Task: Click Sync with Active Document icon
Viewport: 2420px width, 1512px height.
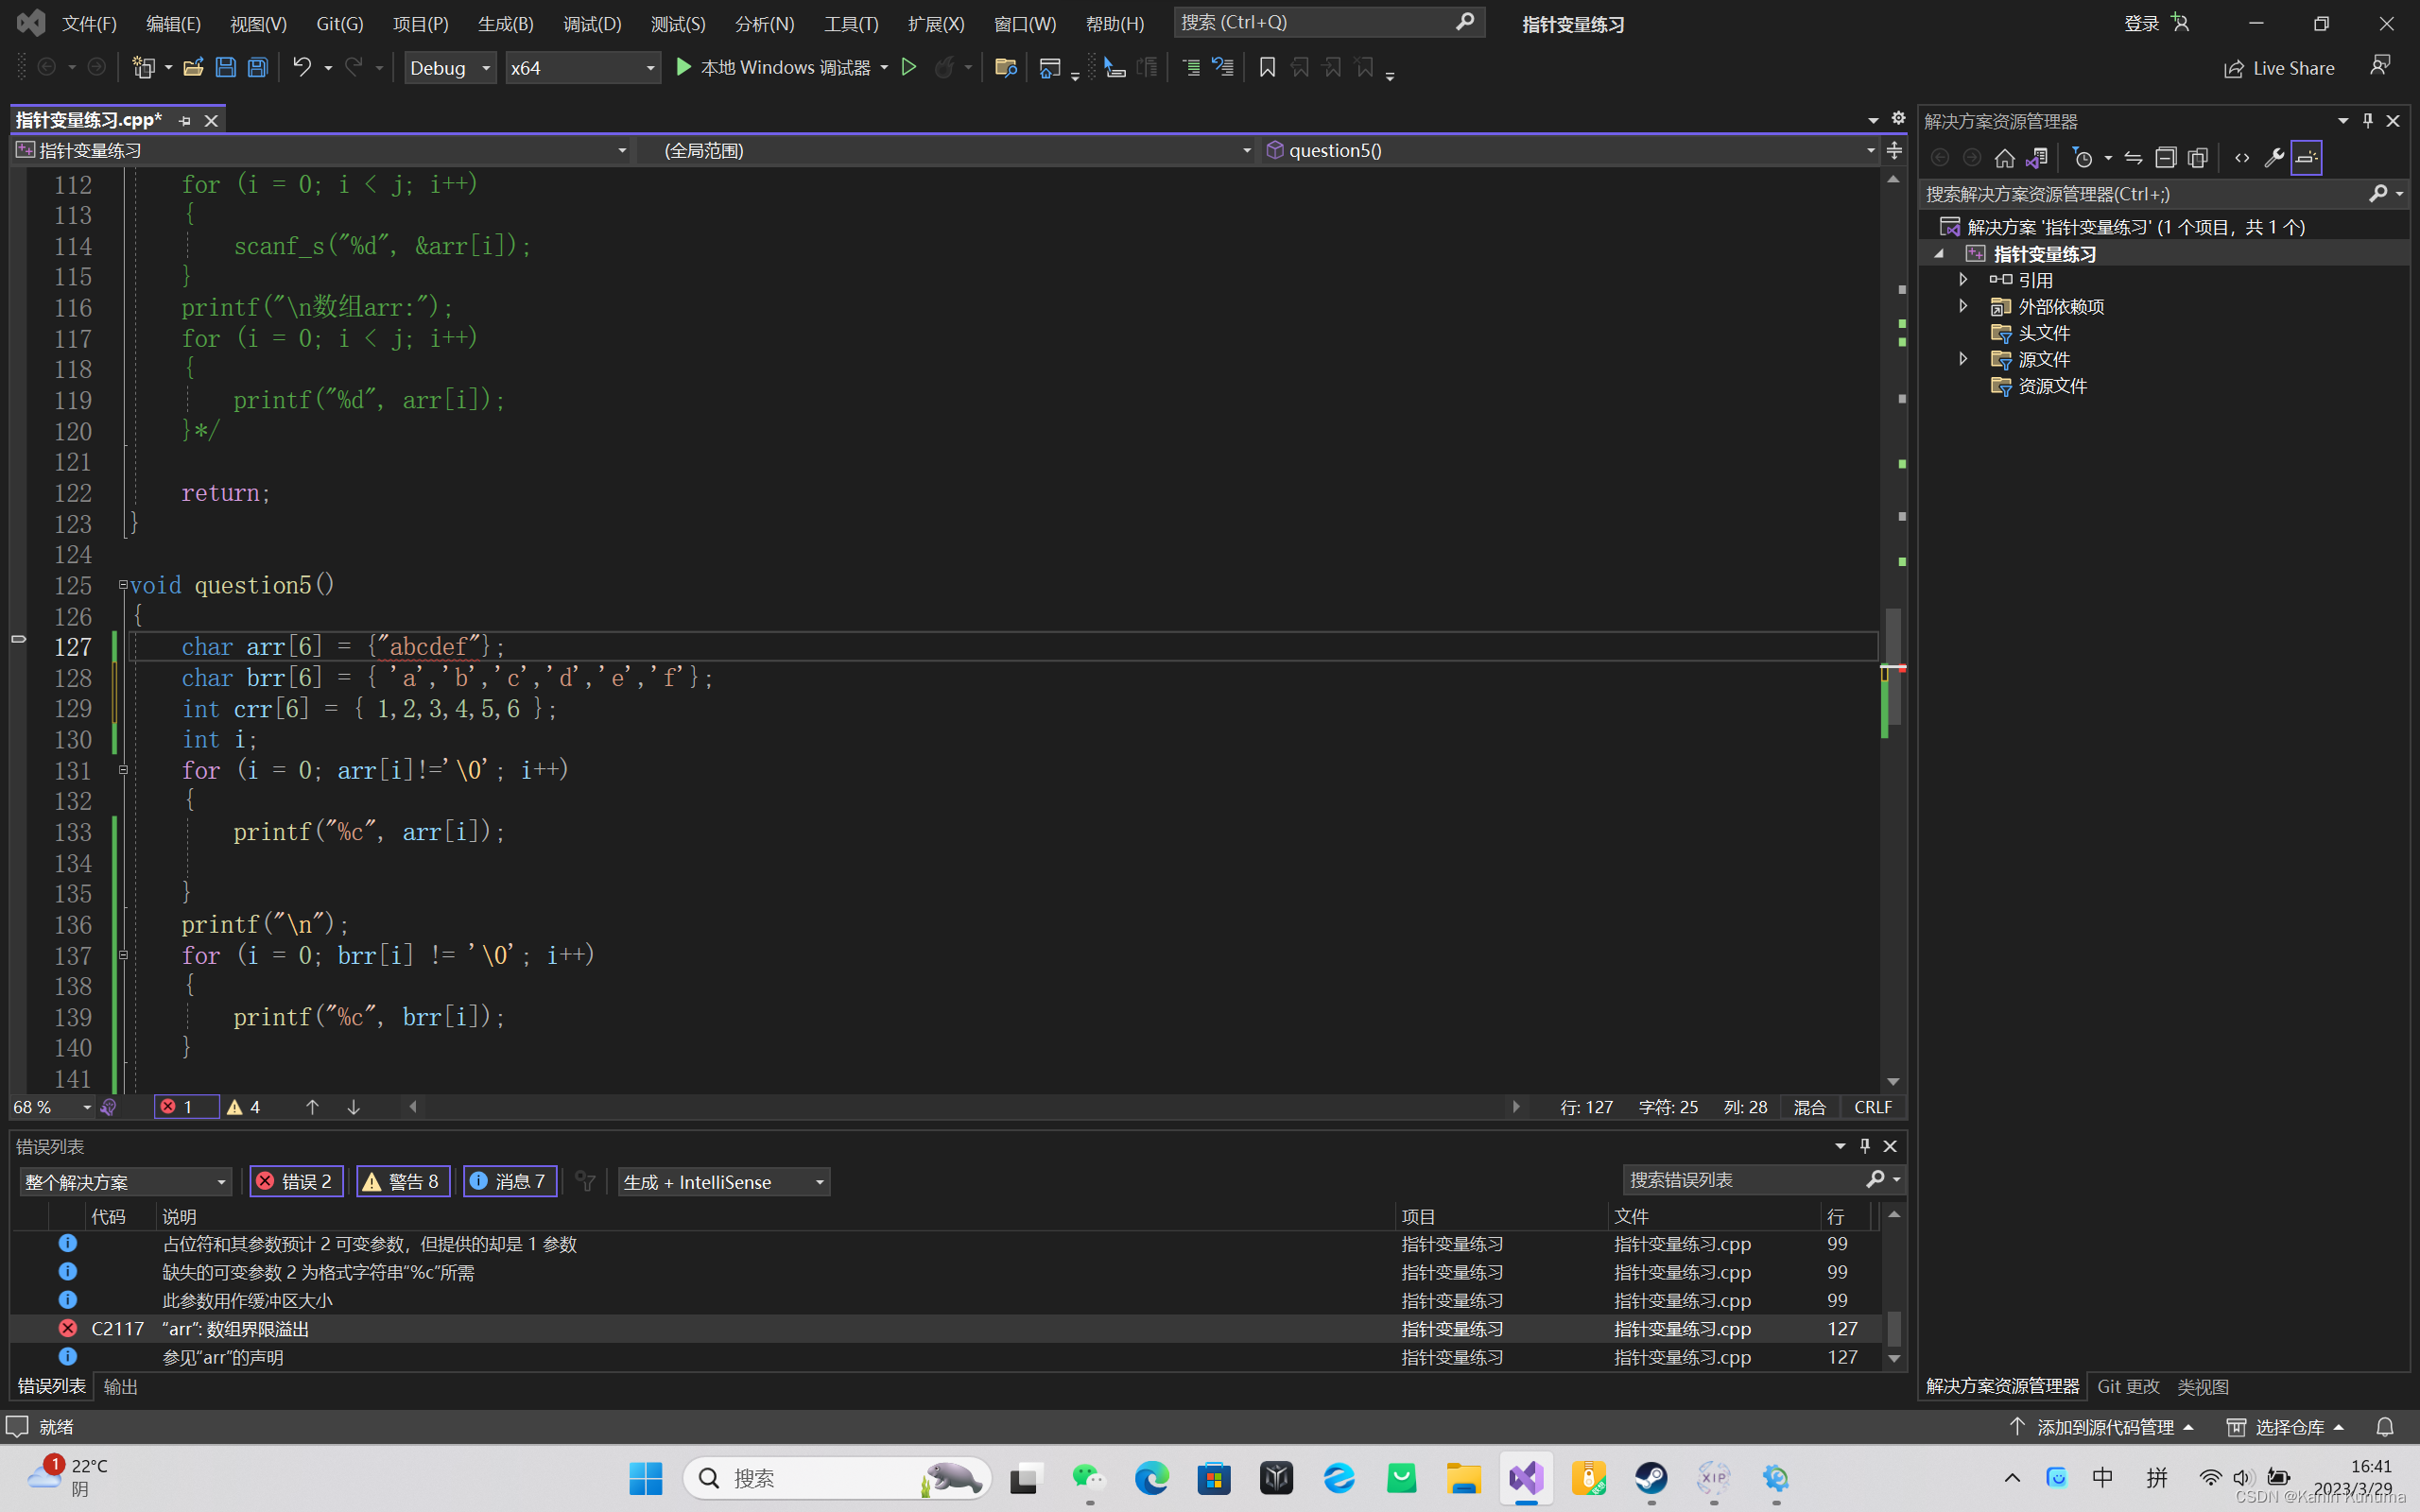Action: [2133, 157]
